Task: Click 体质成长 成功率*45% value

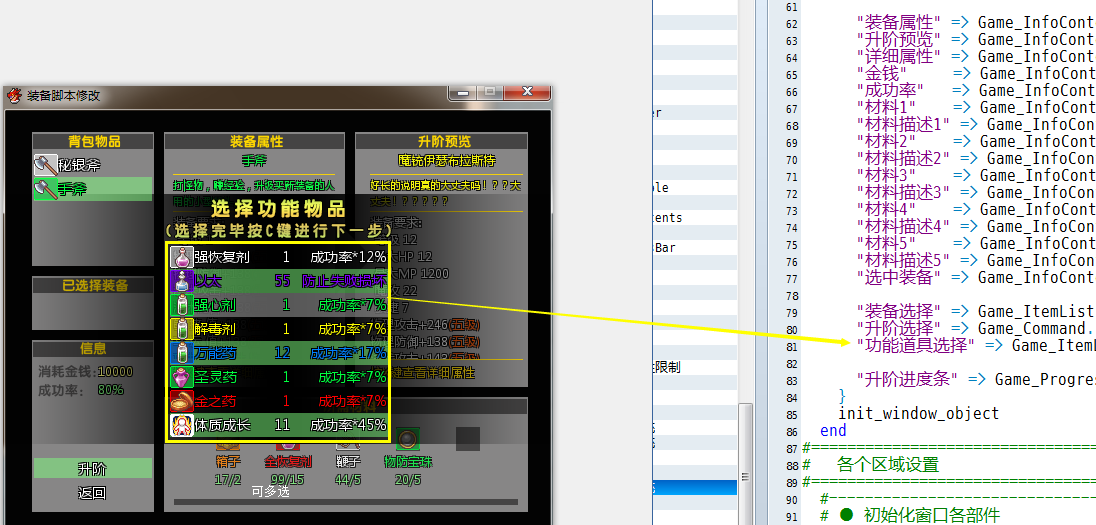Action: tap(348, 424)
